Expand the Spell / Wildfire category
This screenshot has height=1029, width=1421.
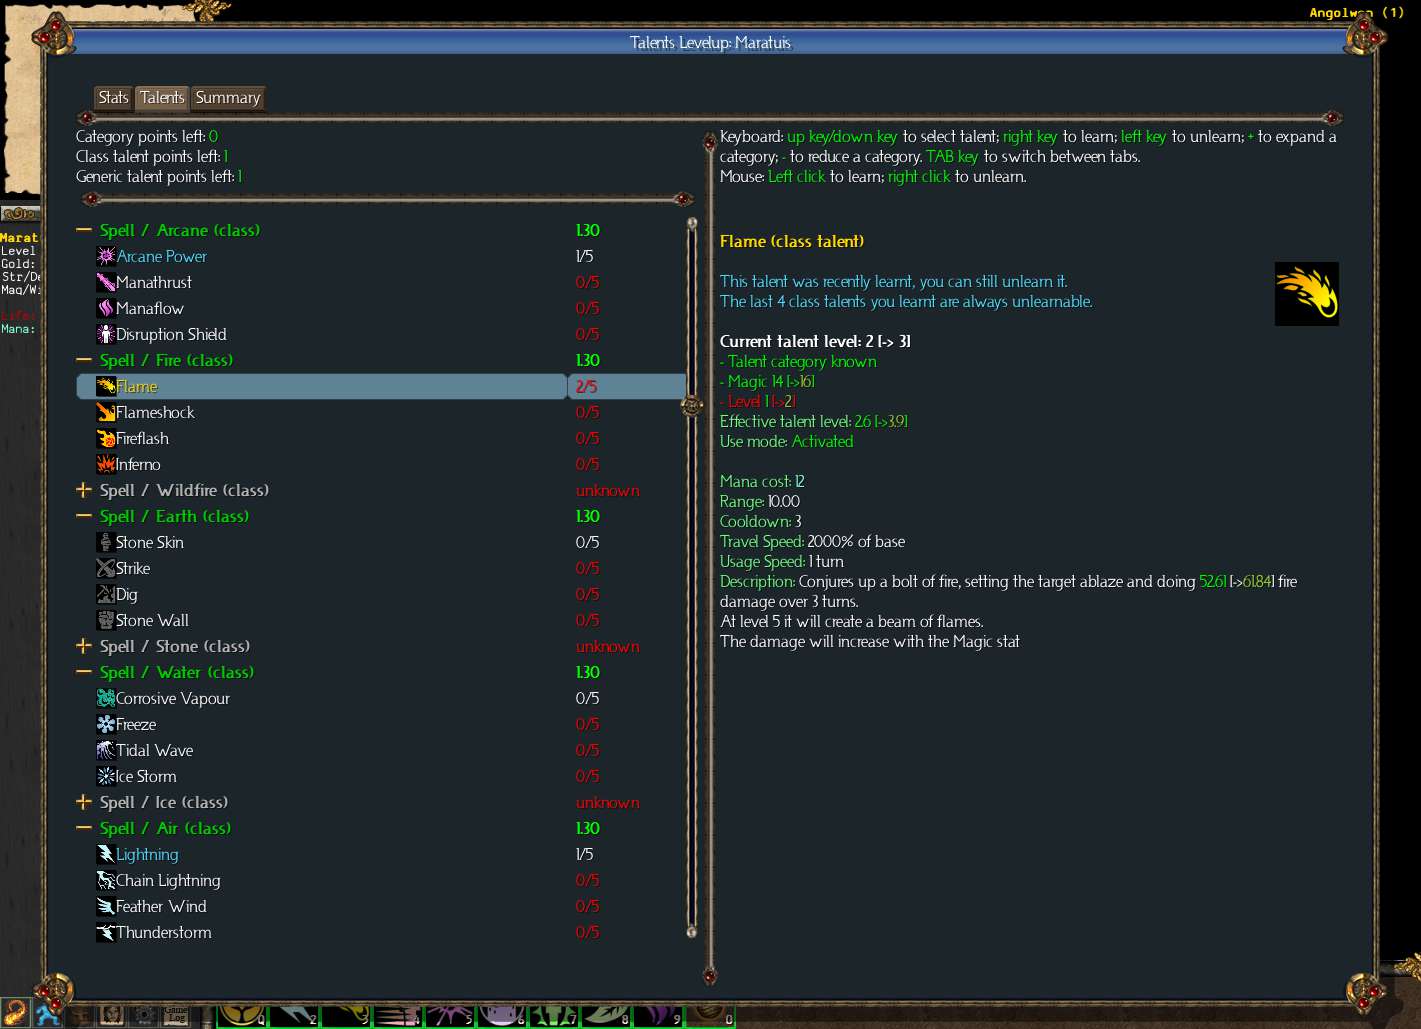point(84,490)
